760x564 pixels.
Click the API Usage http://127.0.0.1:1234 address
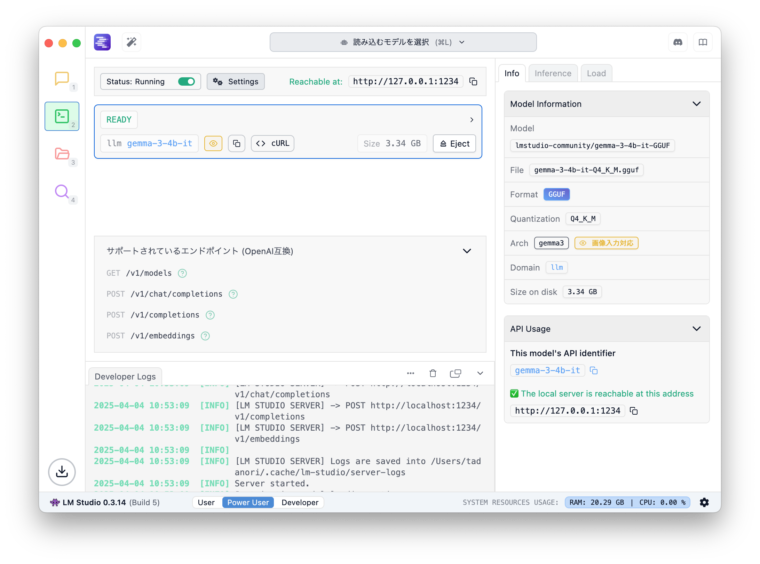[x=568, y=411]
